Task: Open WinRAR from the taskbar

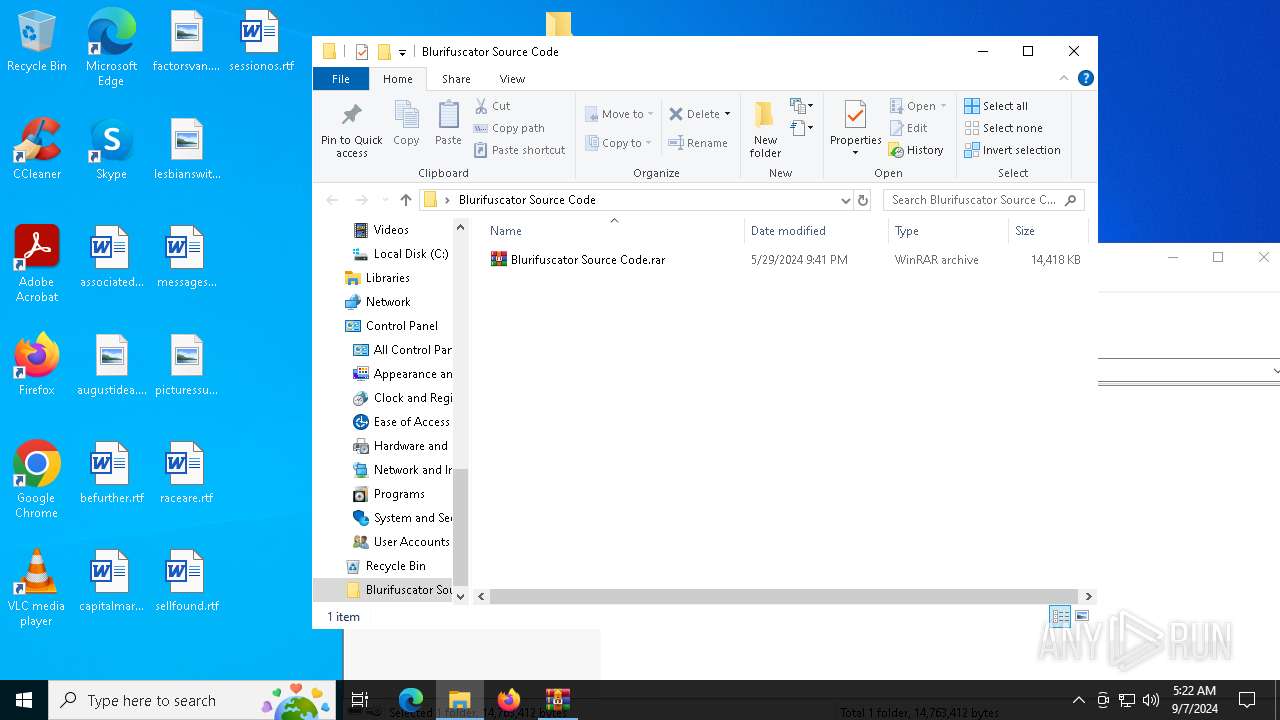Action: pos(558,700)
